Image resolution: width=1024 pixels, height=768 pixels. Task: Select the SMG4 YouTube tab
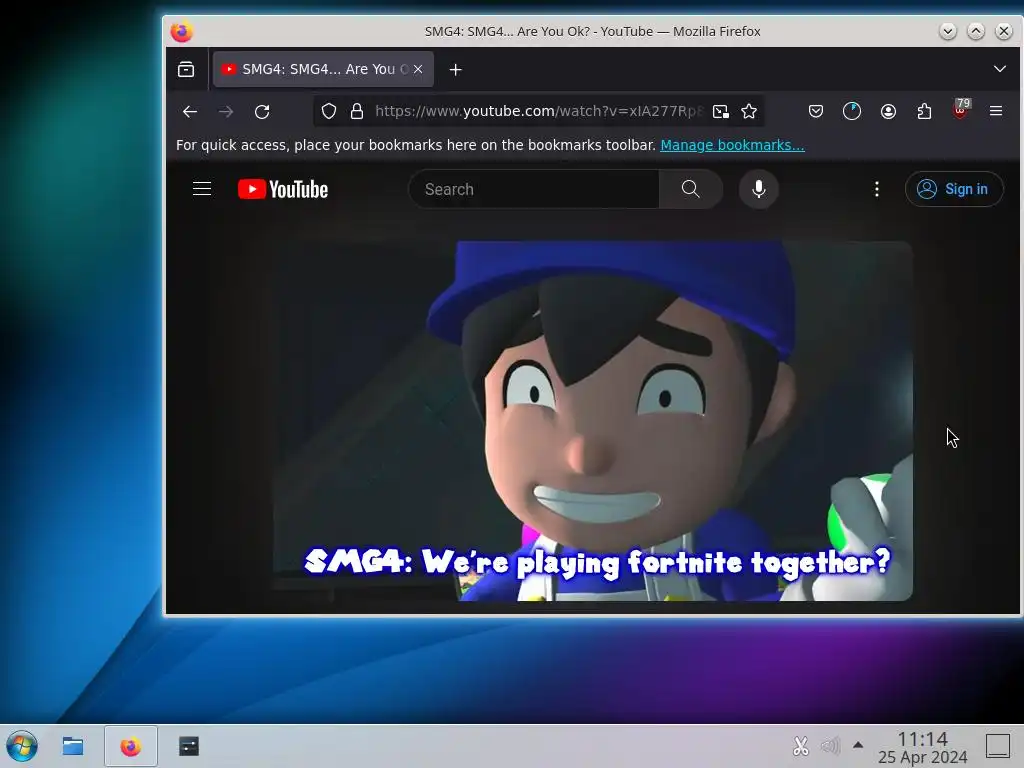tap(323, 69)
